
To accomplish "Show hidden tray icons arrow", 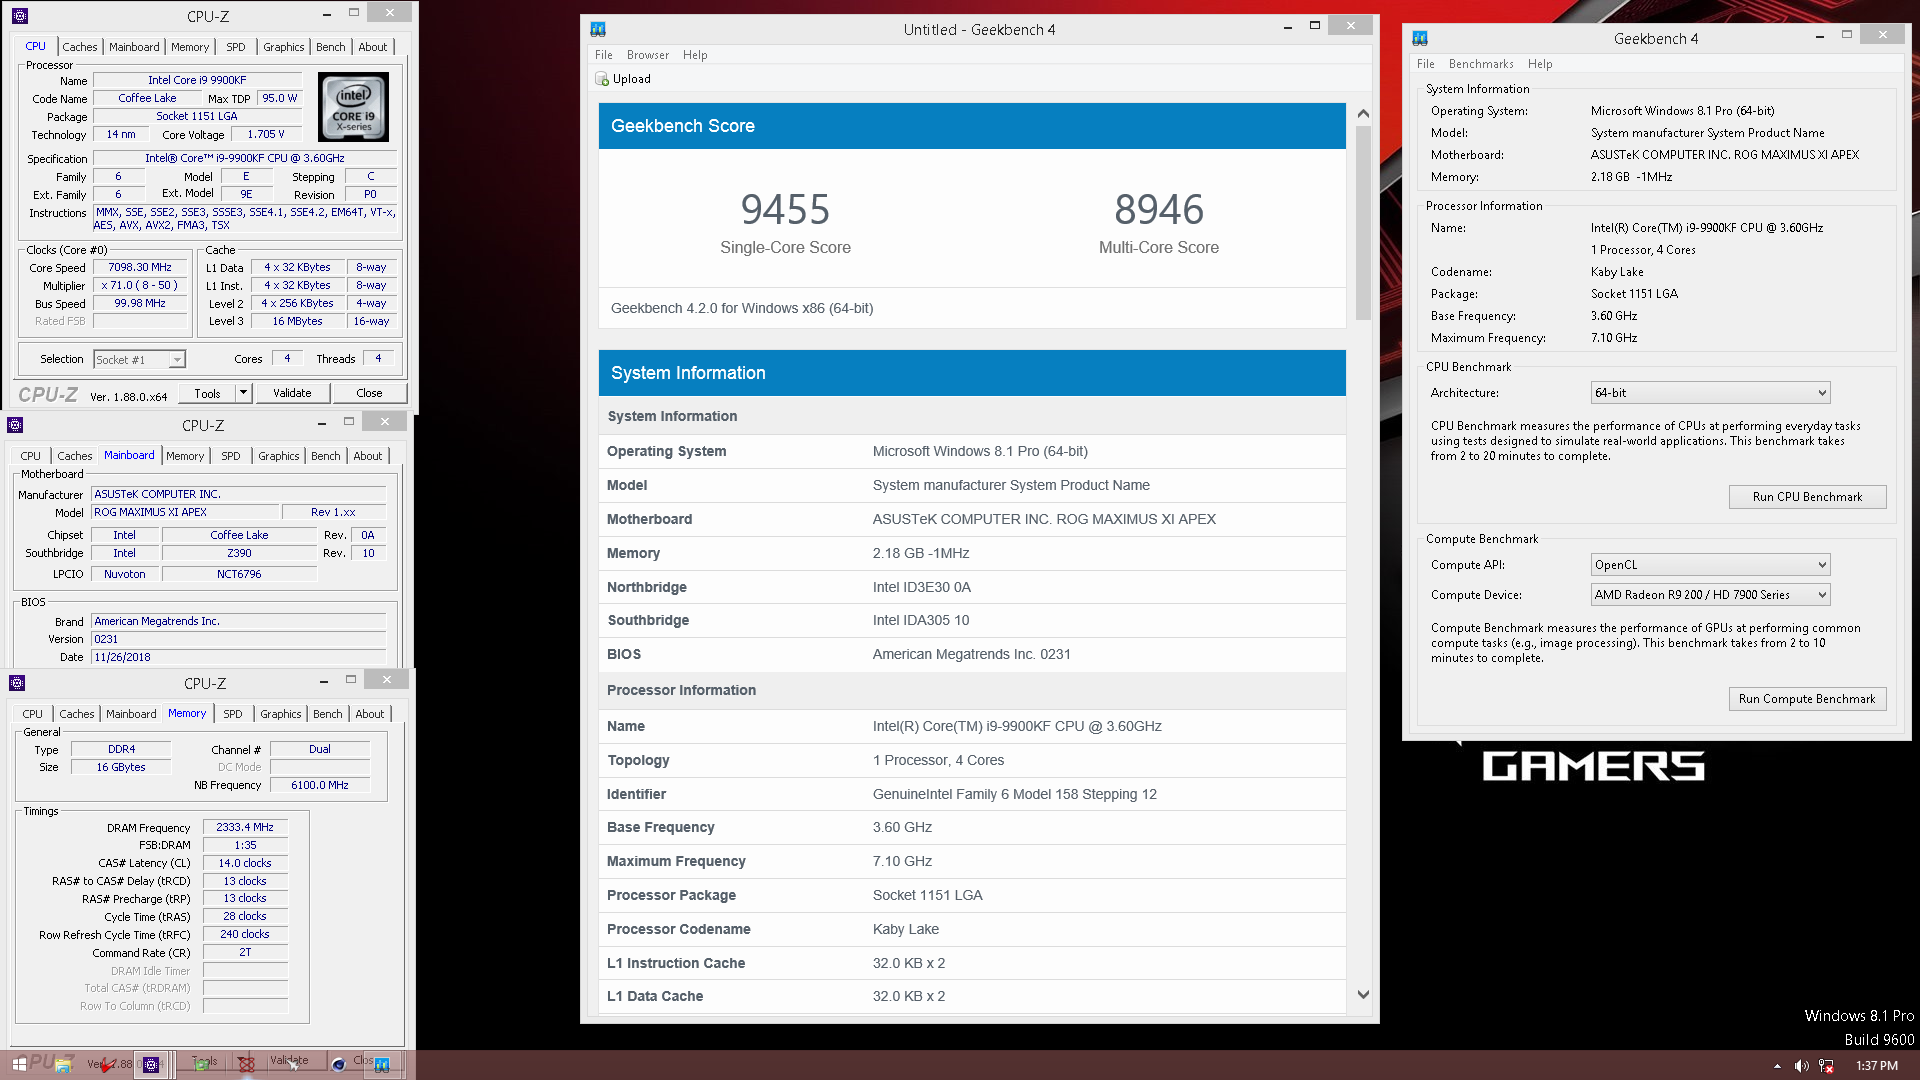I will 1777,1066.
